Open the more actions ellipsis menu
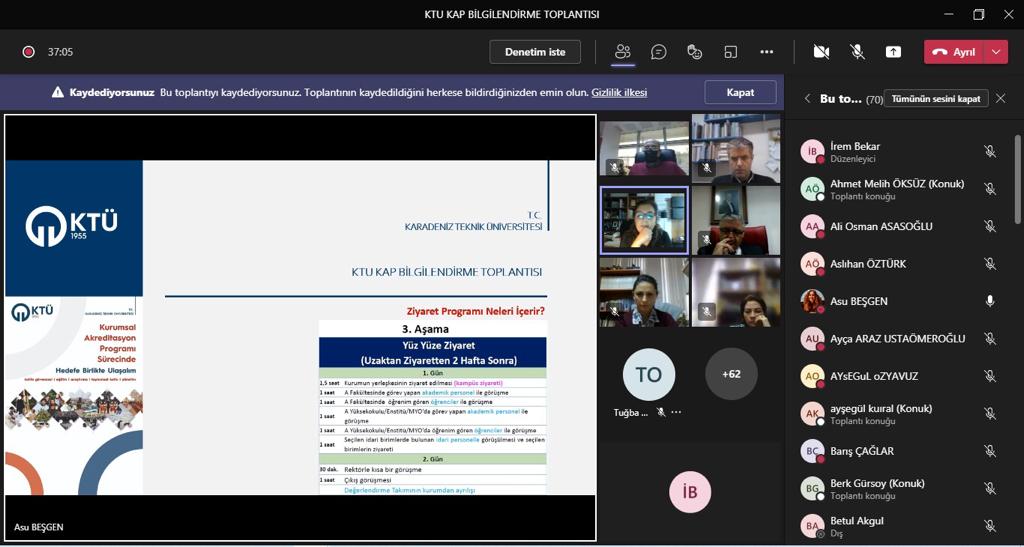Screen dimensions: 1024x547 point(767,52)
